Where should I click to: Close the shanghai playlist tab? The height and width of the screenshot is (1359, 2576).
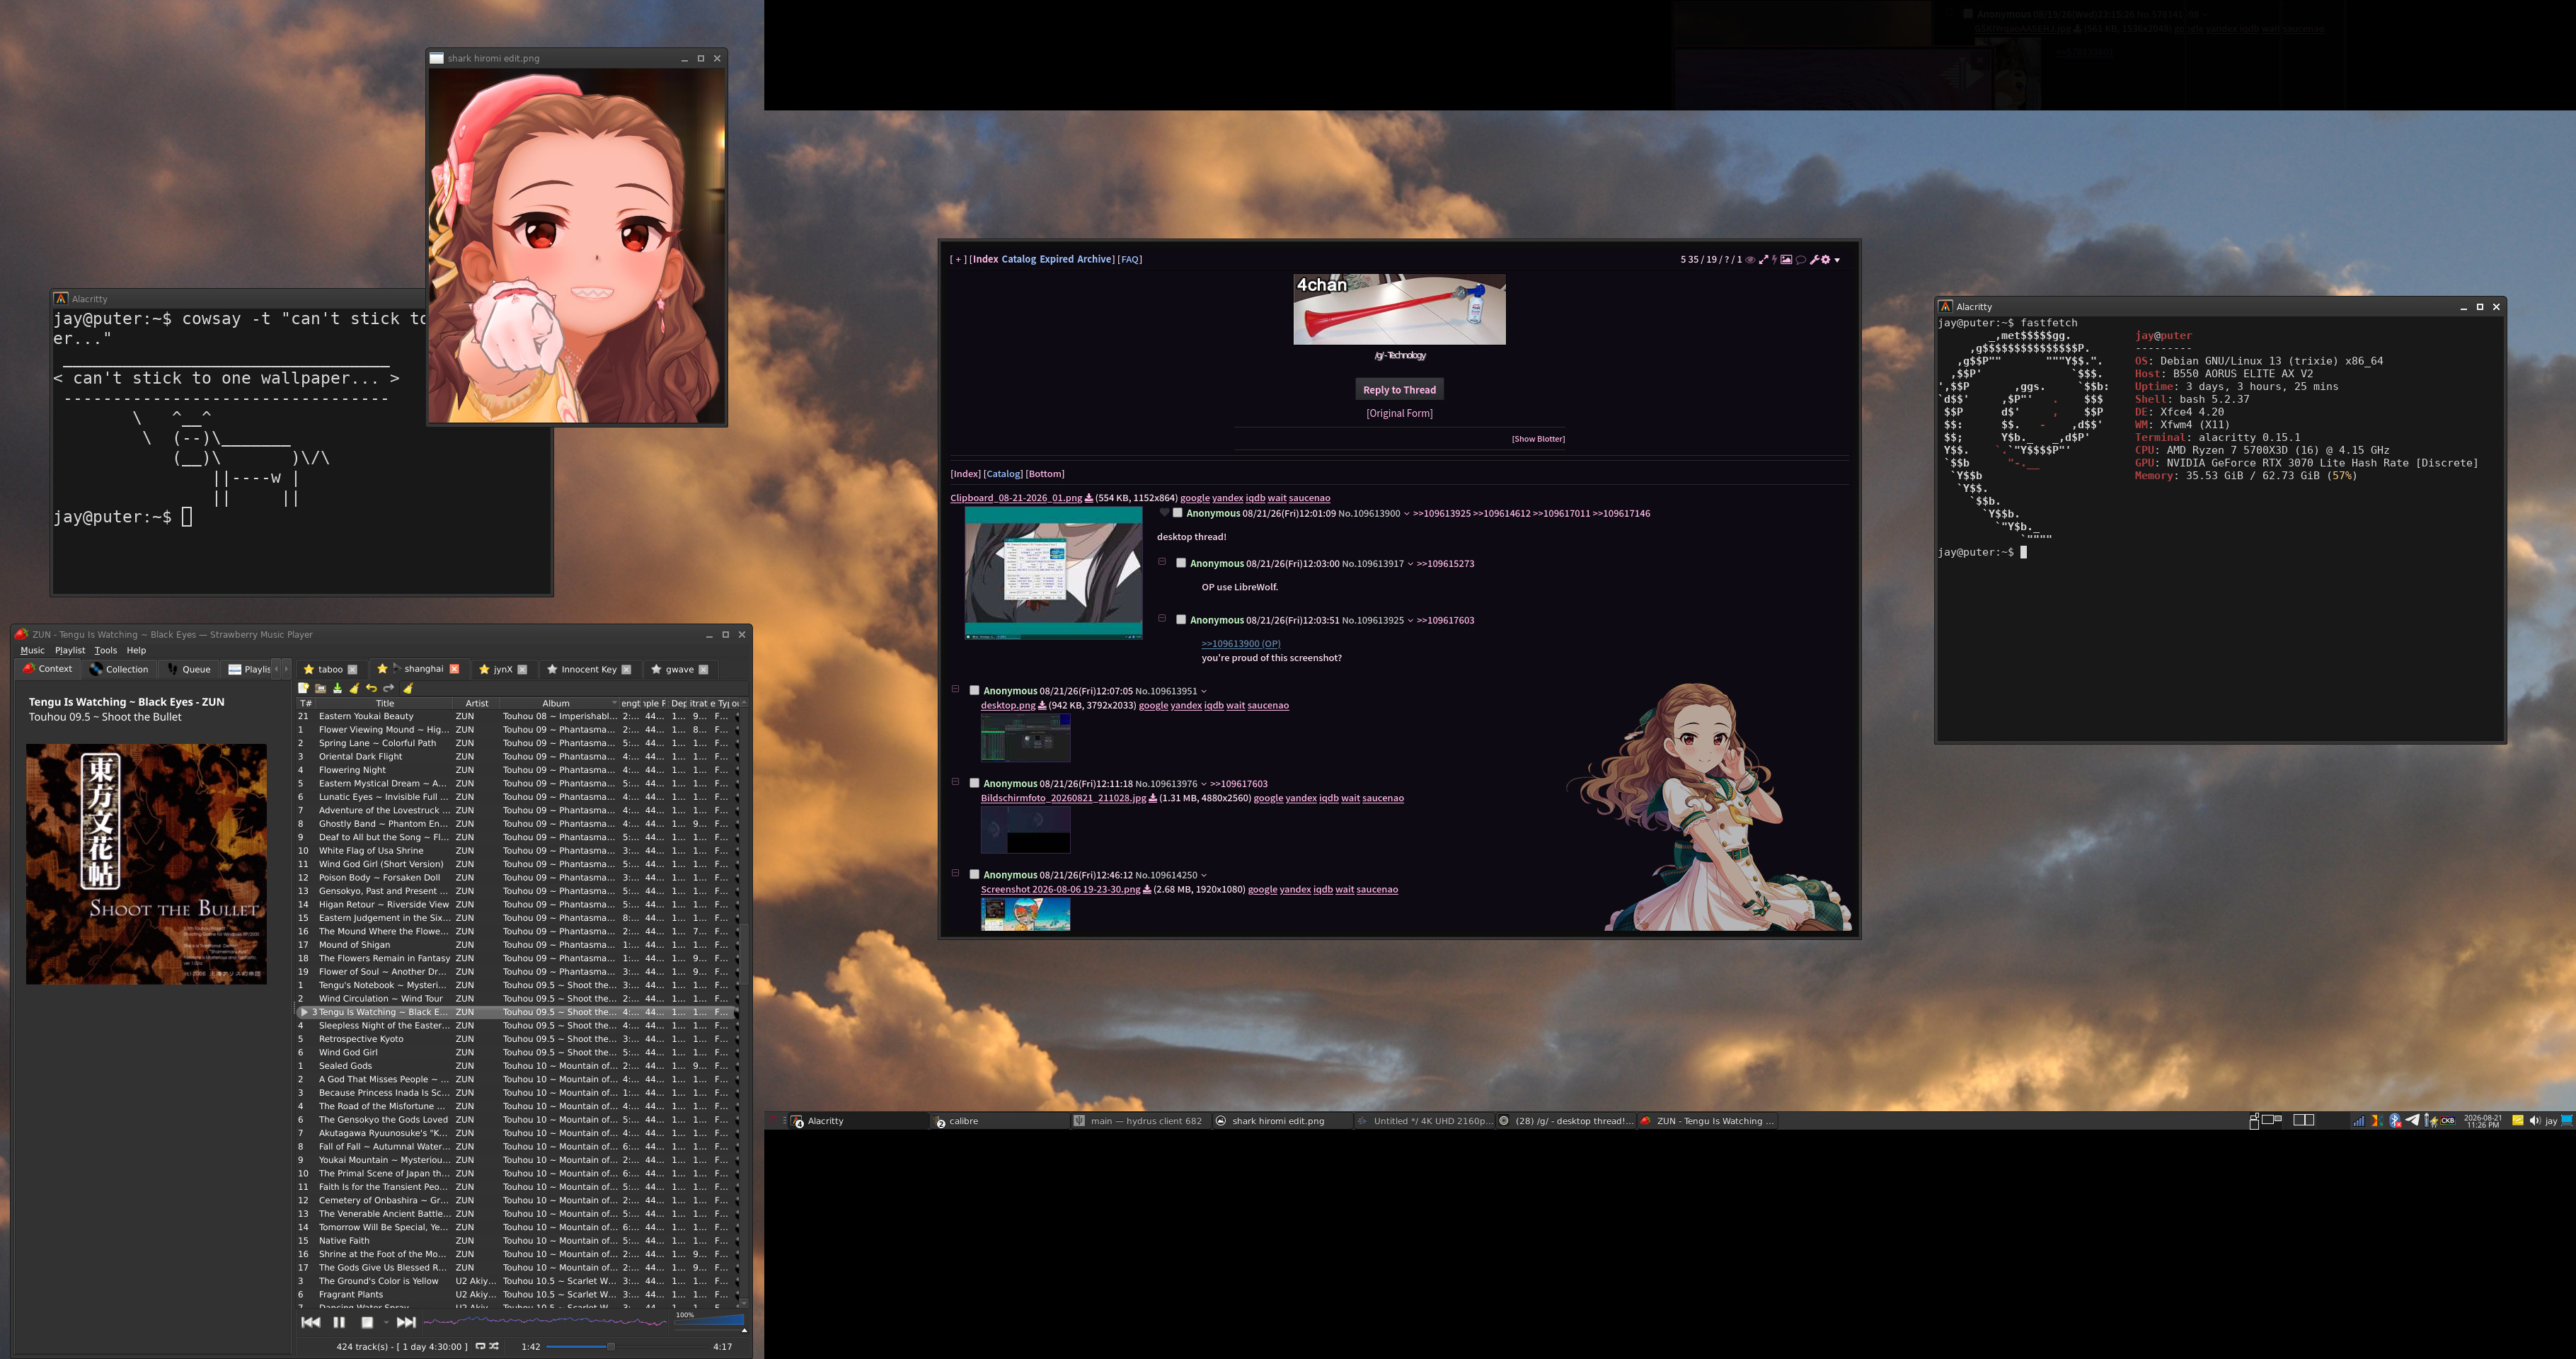point(455,669)
